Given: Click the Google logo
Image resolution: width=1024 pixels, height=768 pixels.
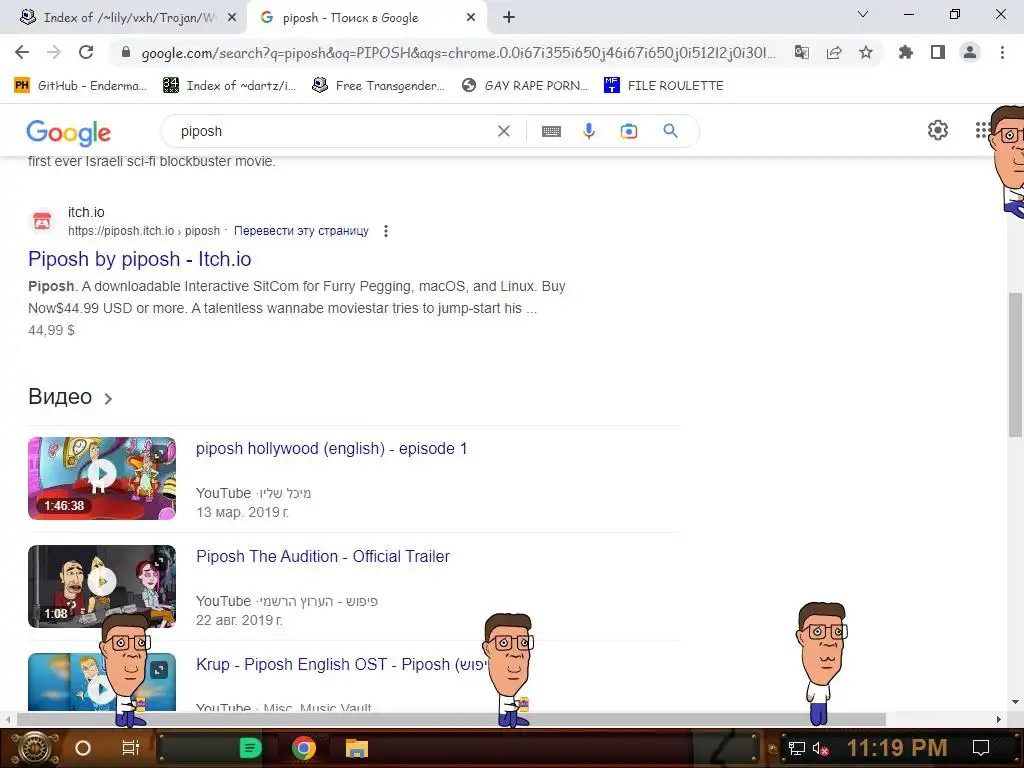Looking at the screenshot, I should tap(69, 133).
